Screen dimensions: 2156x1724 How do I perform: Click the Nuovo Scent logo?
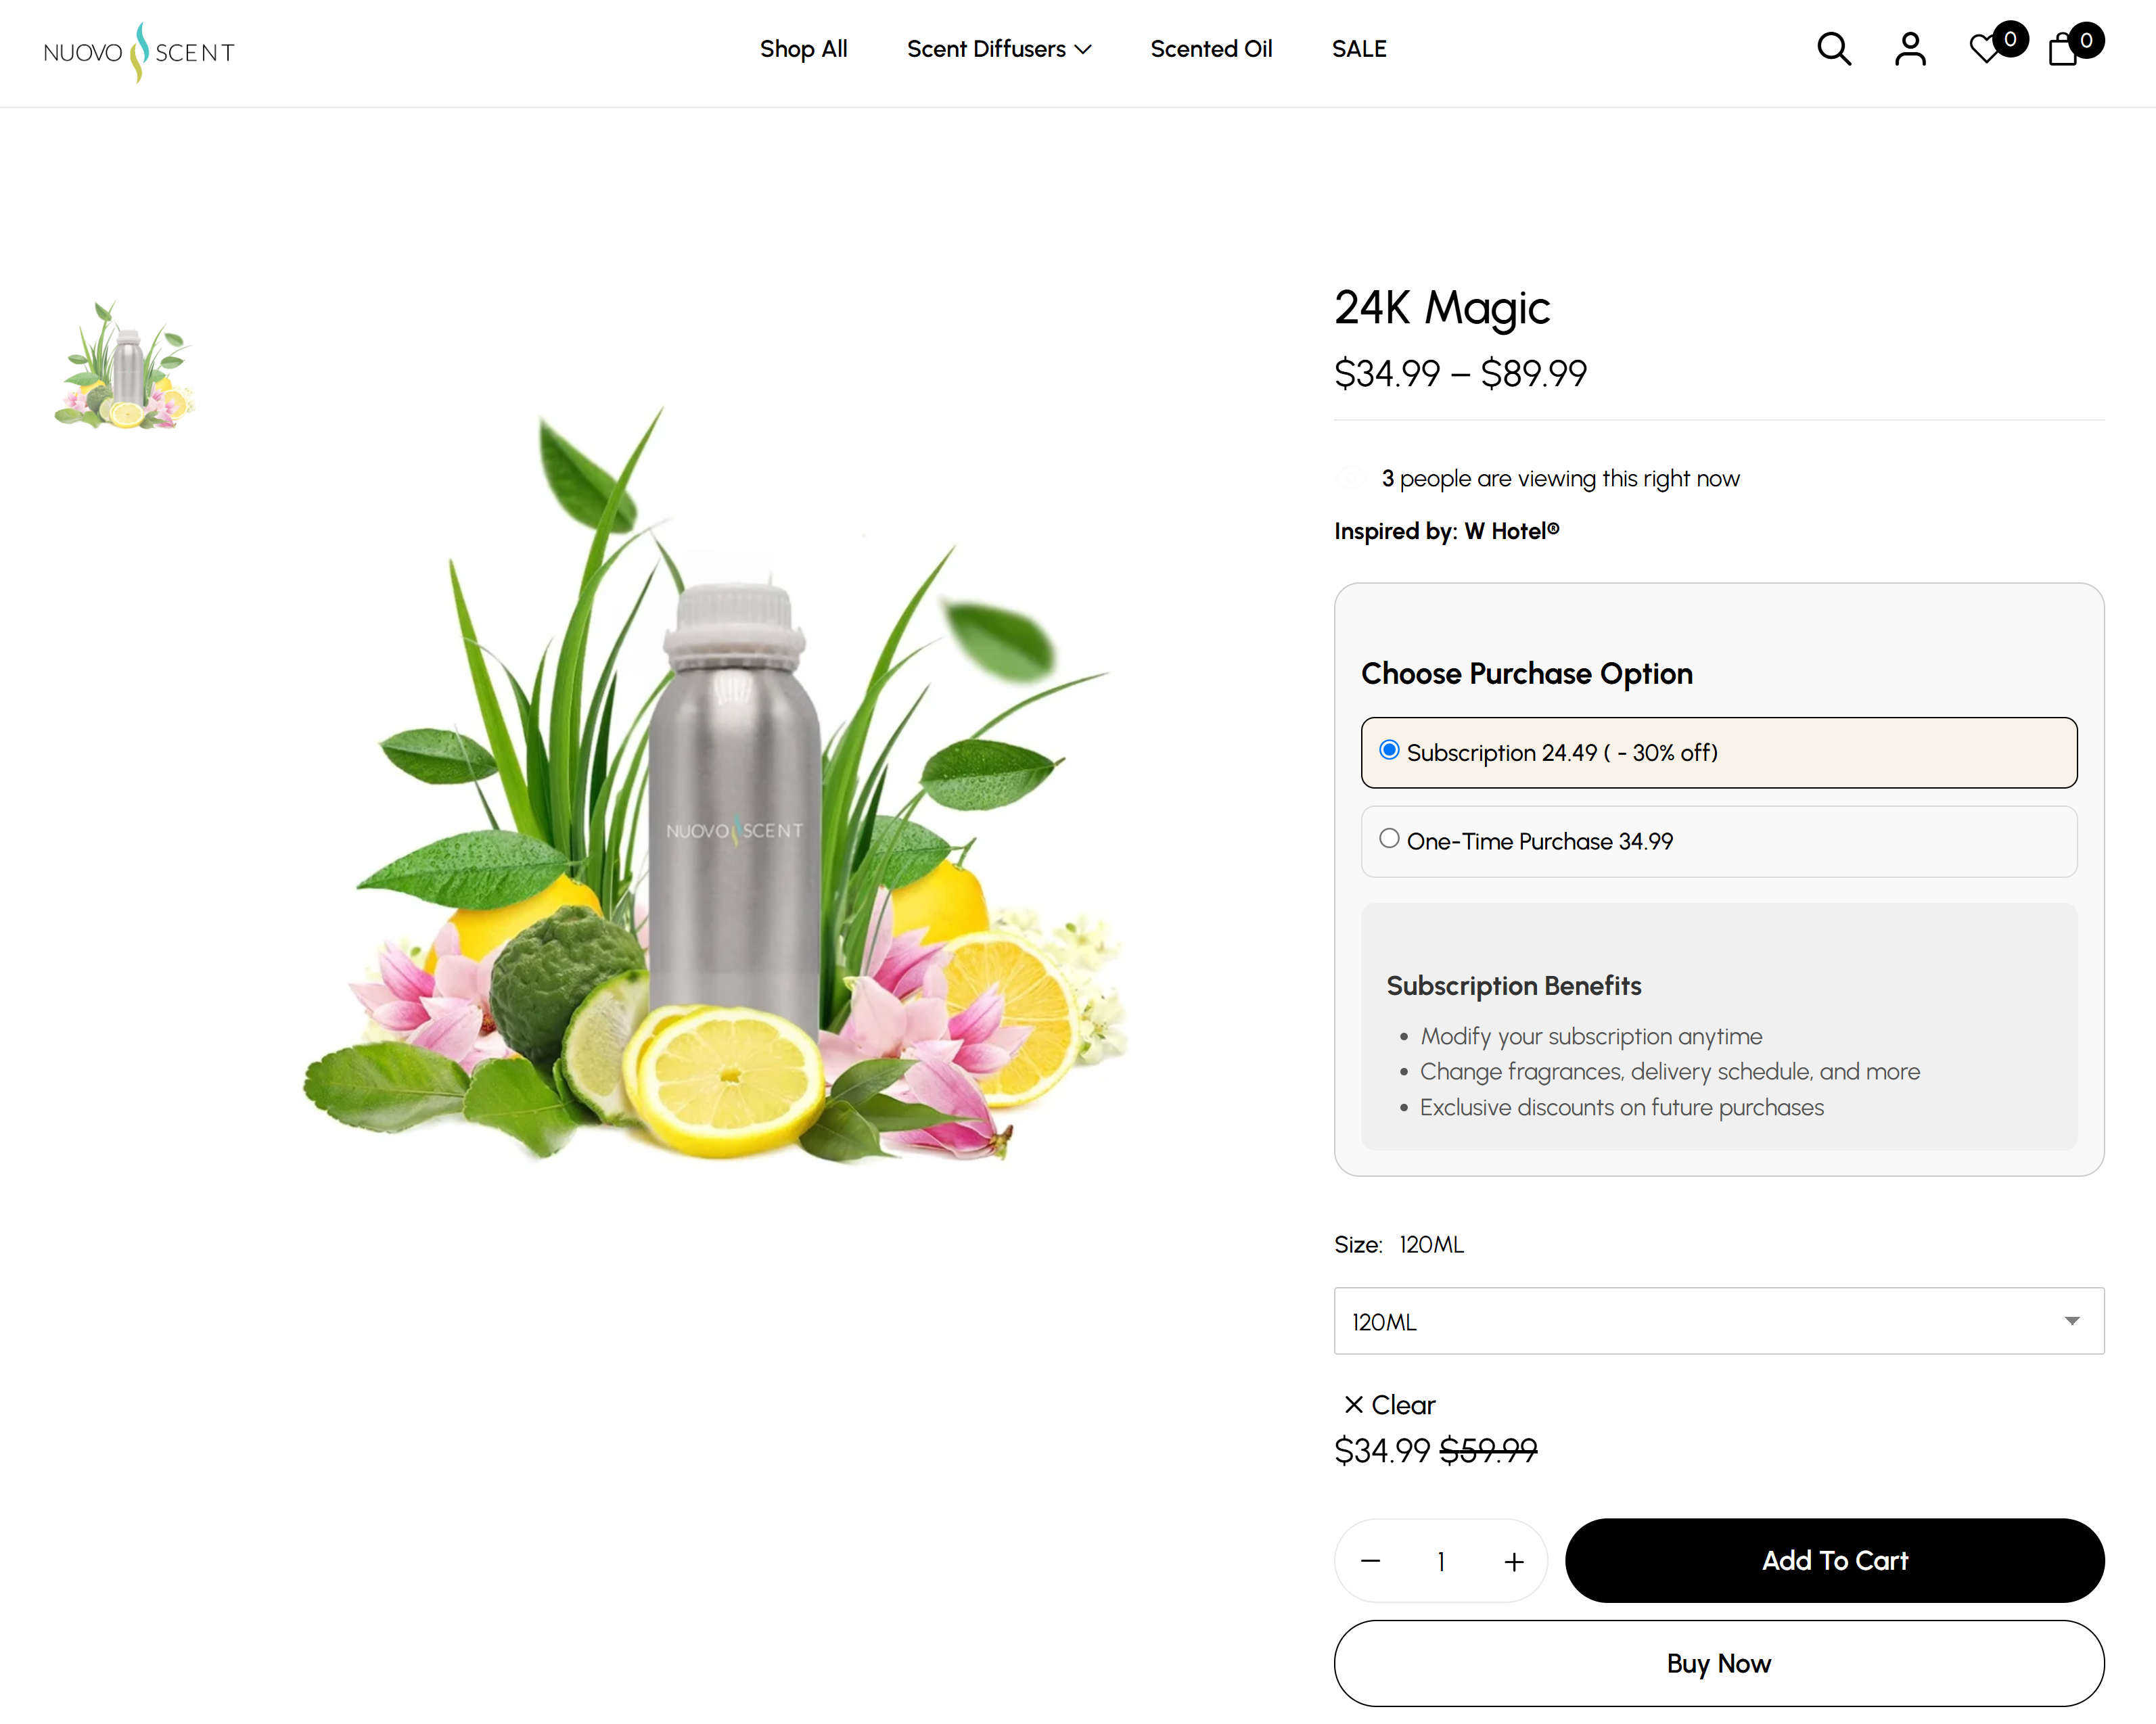point(139,52)
